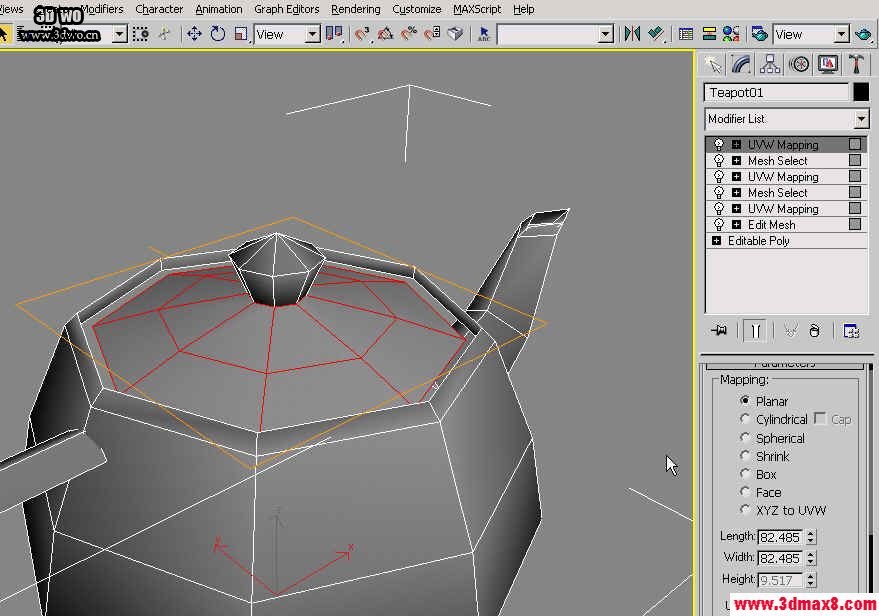Open the selection filter dropdown arrow

[119, 35]
